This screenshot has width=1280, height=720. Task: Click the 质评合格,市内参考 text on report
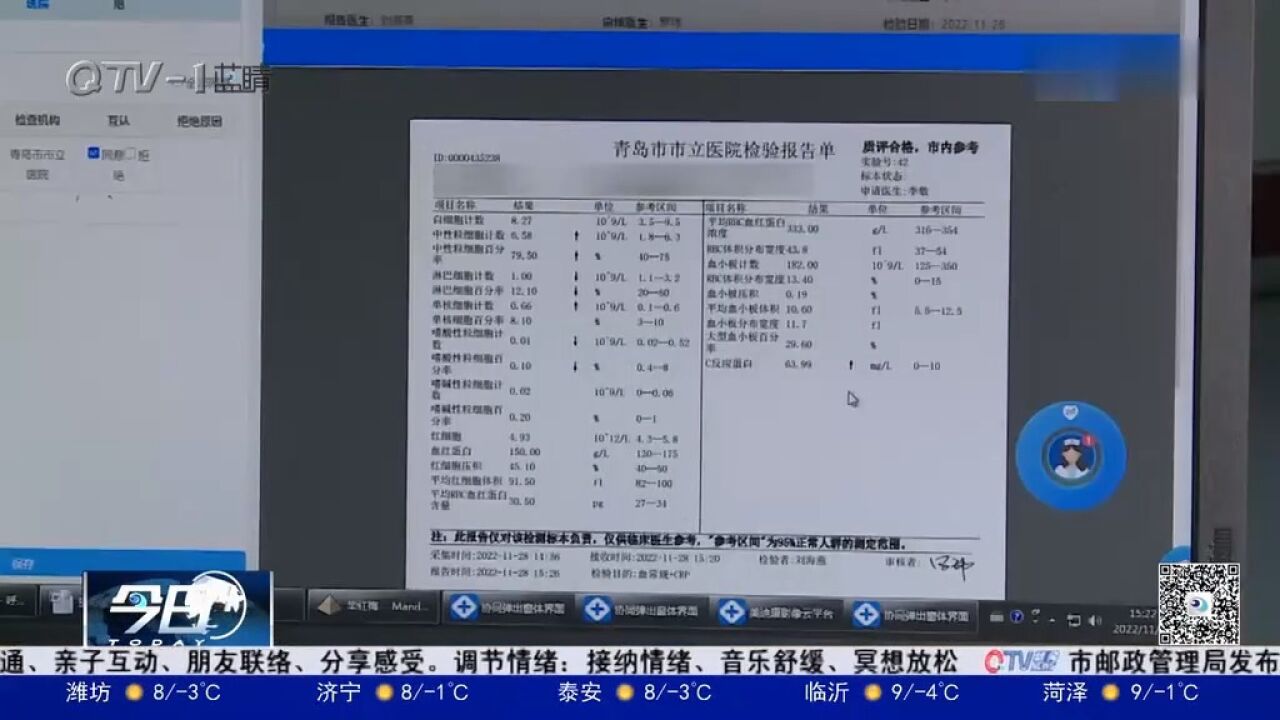coord(920,147)
